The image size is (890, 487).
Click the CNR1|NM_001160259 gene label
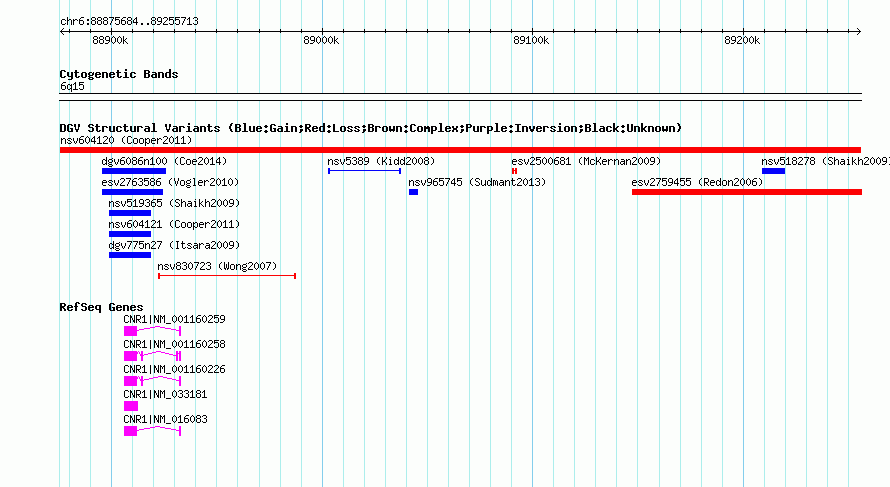(x=174, y=319)
